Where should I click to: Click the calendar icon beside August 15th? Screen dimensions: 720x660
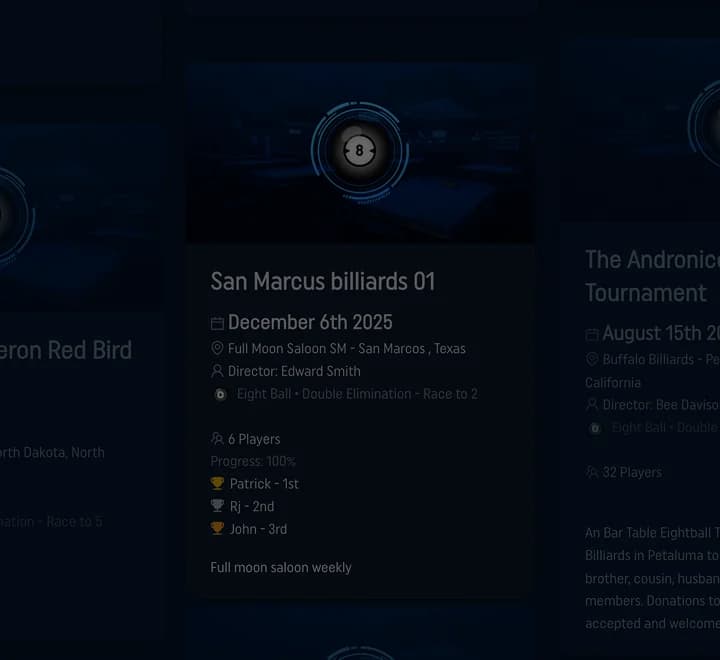[x=592, y=334]
